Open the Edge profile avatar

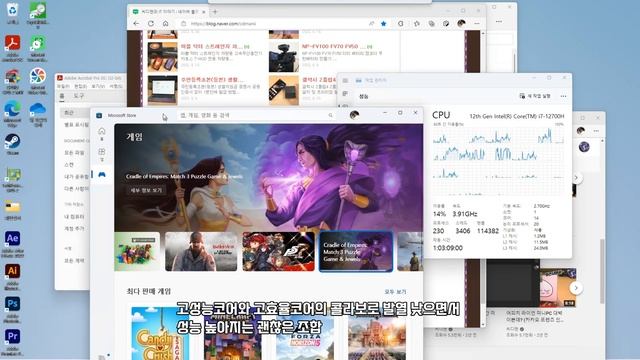coord(461,23)
